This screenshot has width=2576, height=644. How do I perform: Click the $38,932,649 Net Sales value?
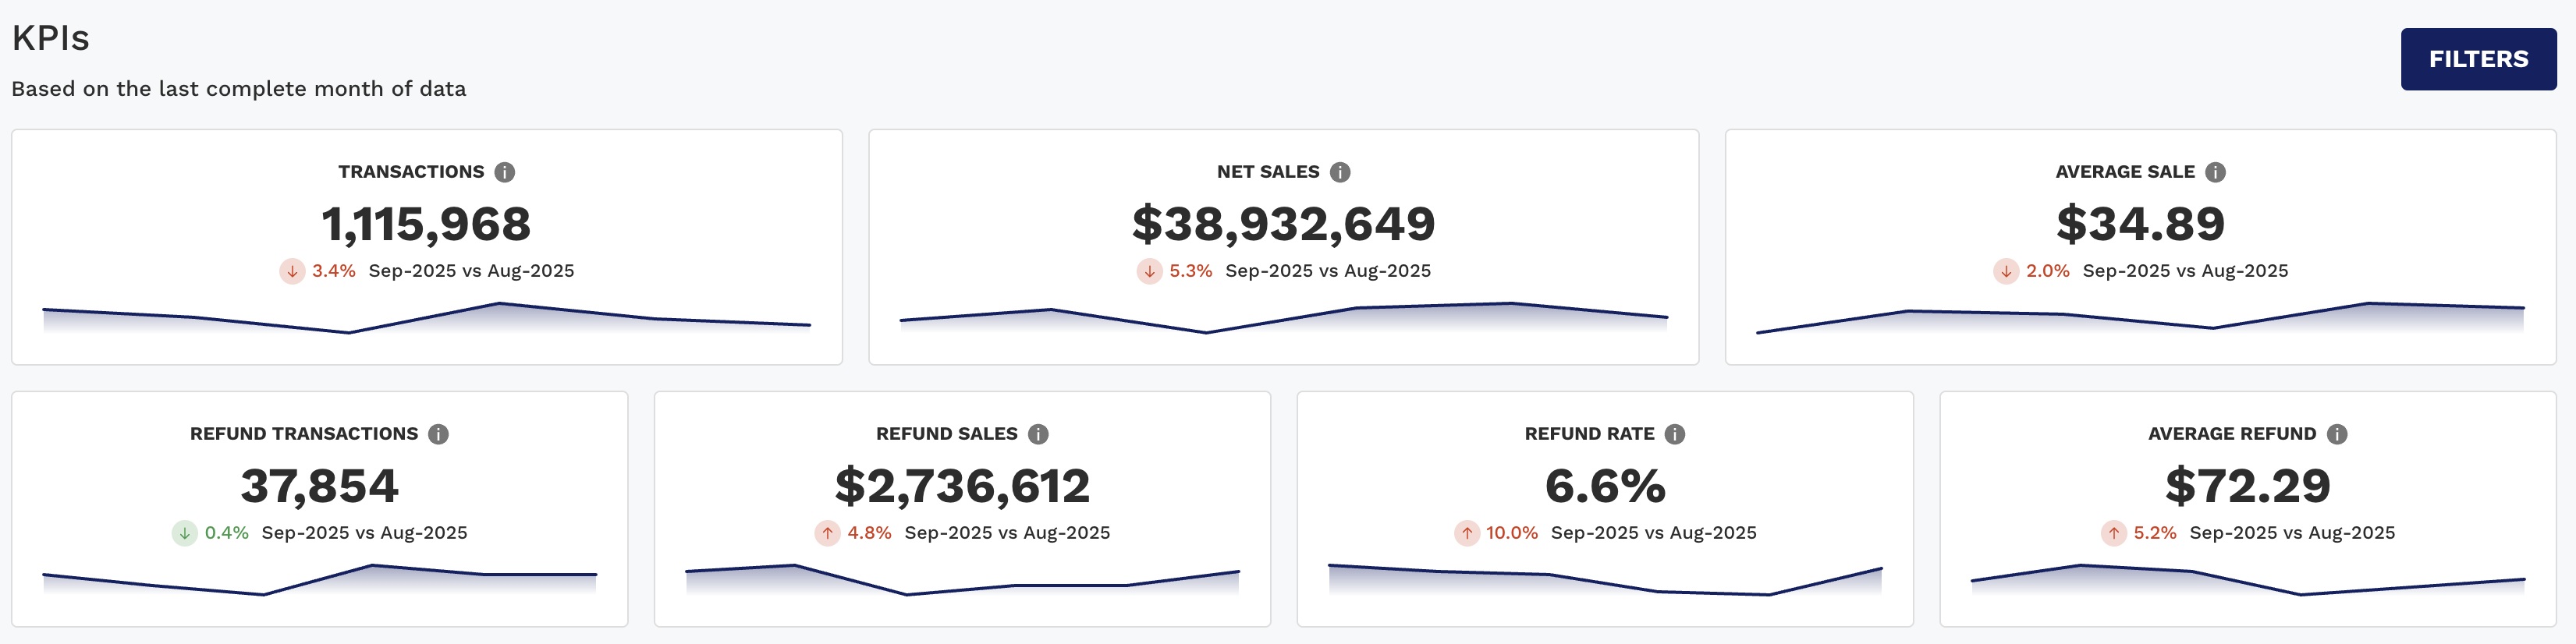click(1283, 223)
